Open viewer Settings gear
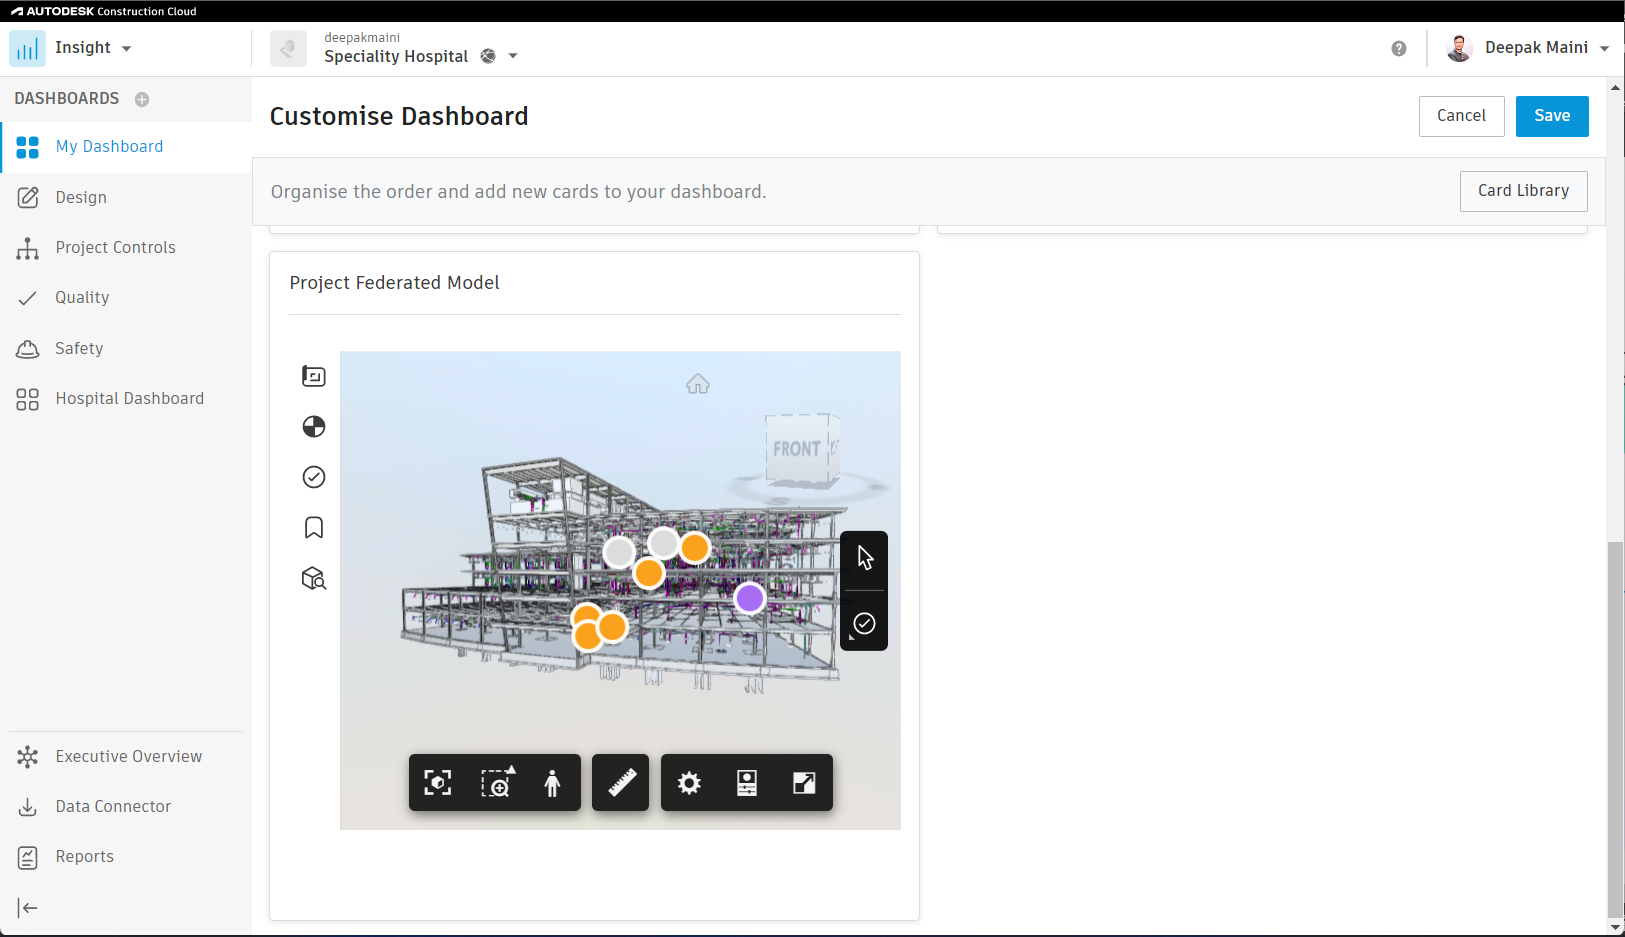This screenshot has width=1625, height=937. [x=689, y=783]
